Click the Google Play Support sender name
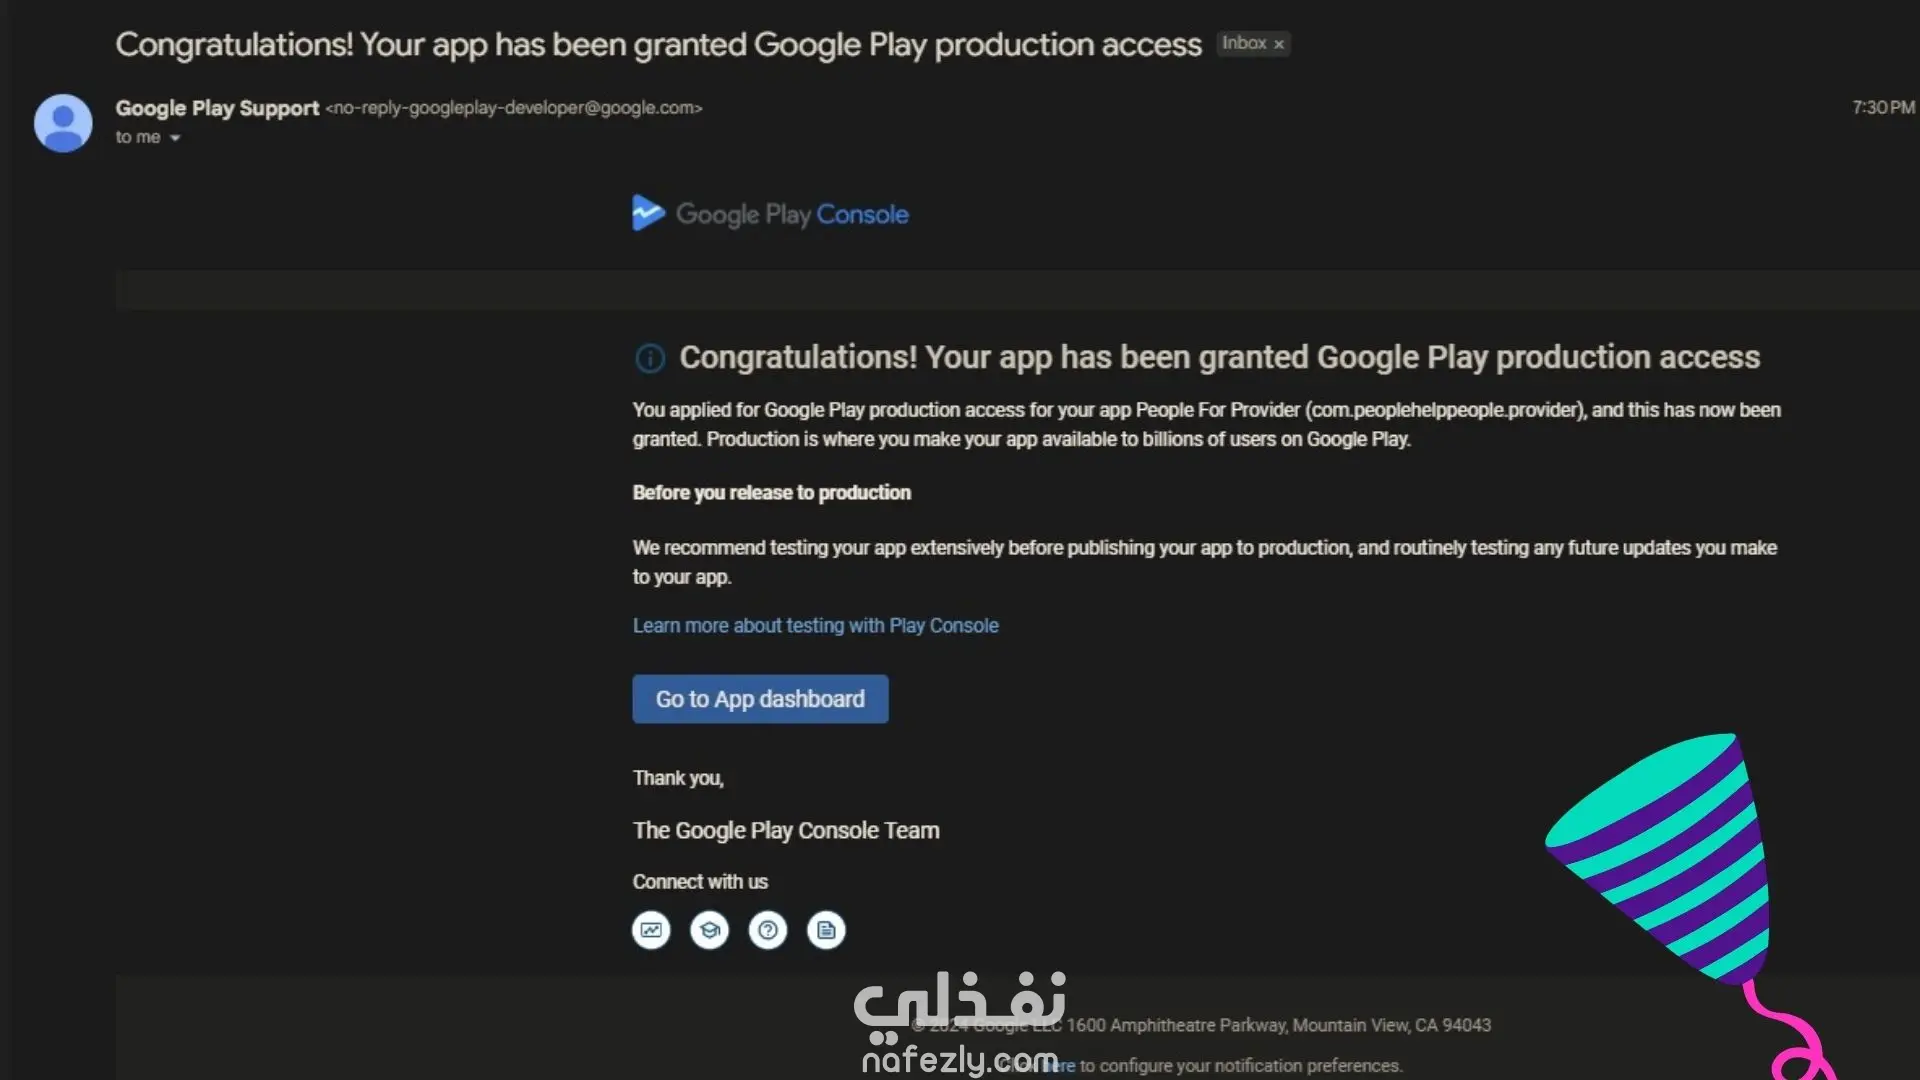 tap(217, 108)
